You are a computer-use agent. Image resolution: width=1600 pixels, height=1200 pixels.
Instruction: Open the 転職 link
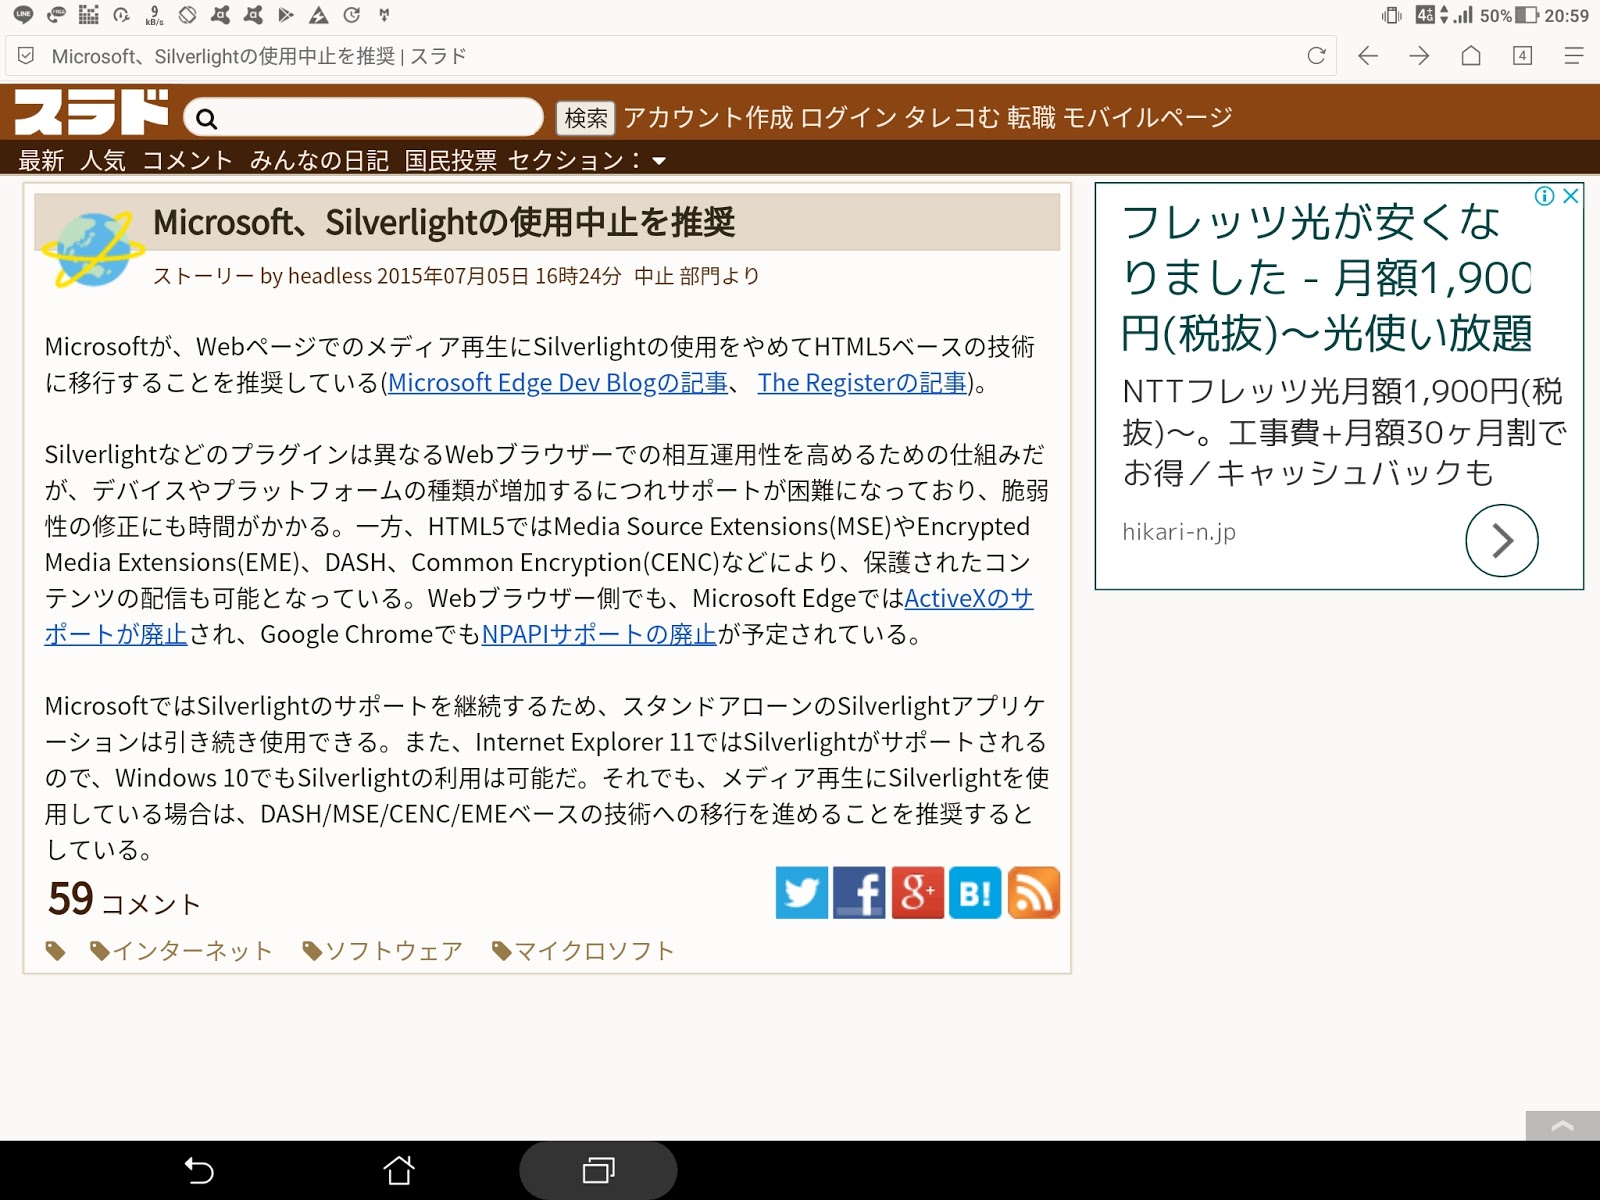tap(1031, 118)
